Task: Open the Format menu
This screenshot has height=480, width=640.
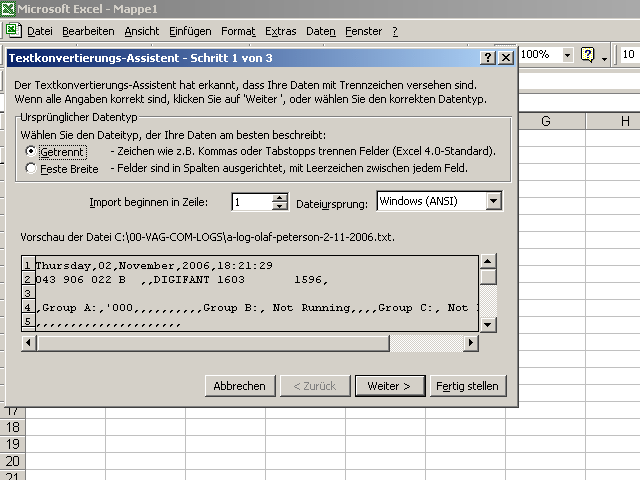Action: coord(238,31)
